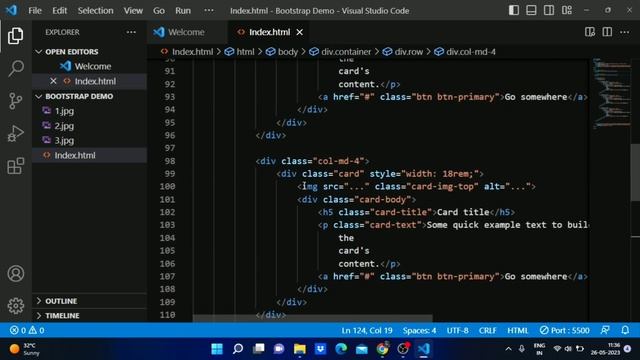Open 2.jpg in the file explorer

point(89,126)
